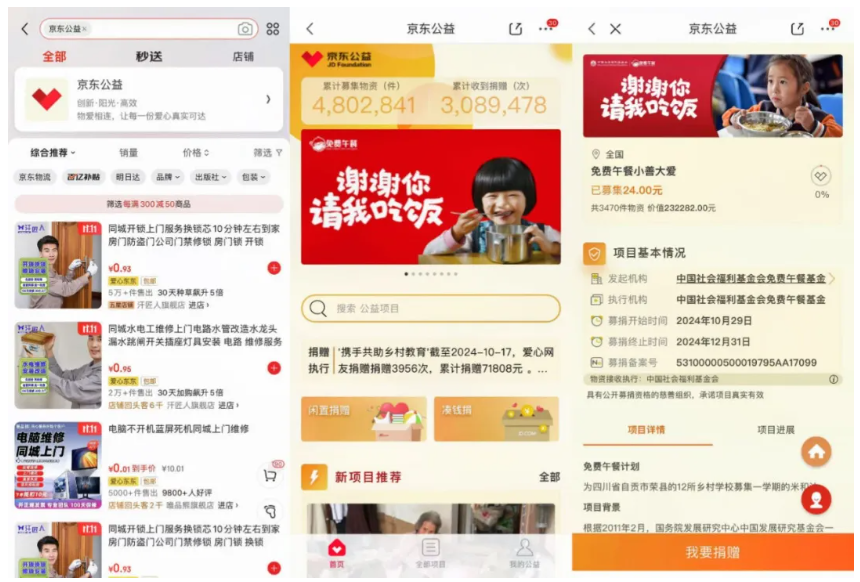Open the 凑钱捐 card
This screenshot has height=582, width=860.
496,419
